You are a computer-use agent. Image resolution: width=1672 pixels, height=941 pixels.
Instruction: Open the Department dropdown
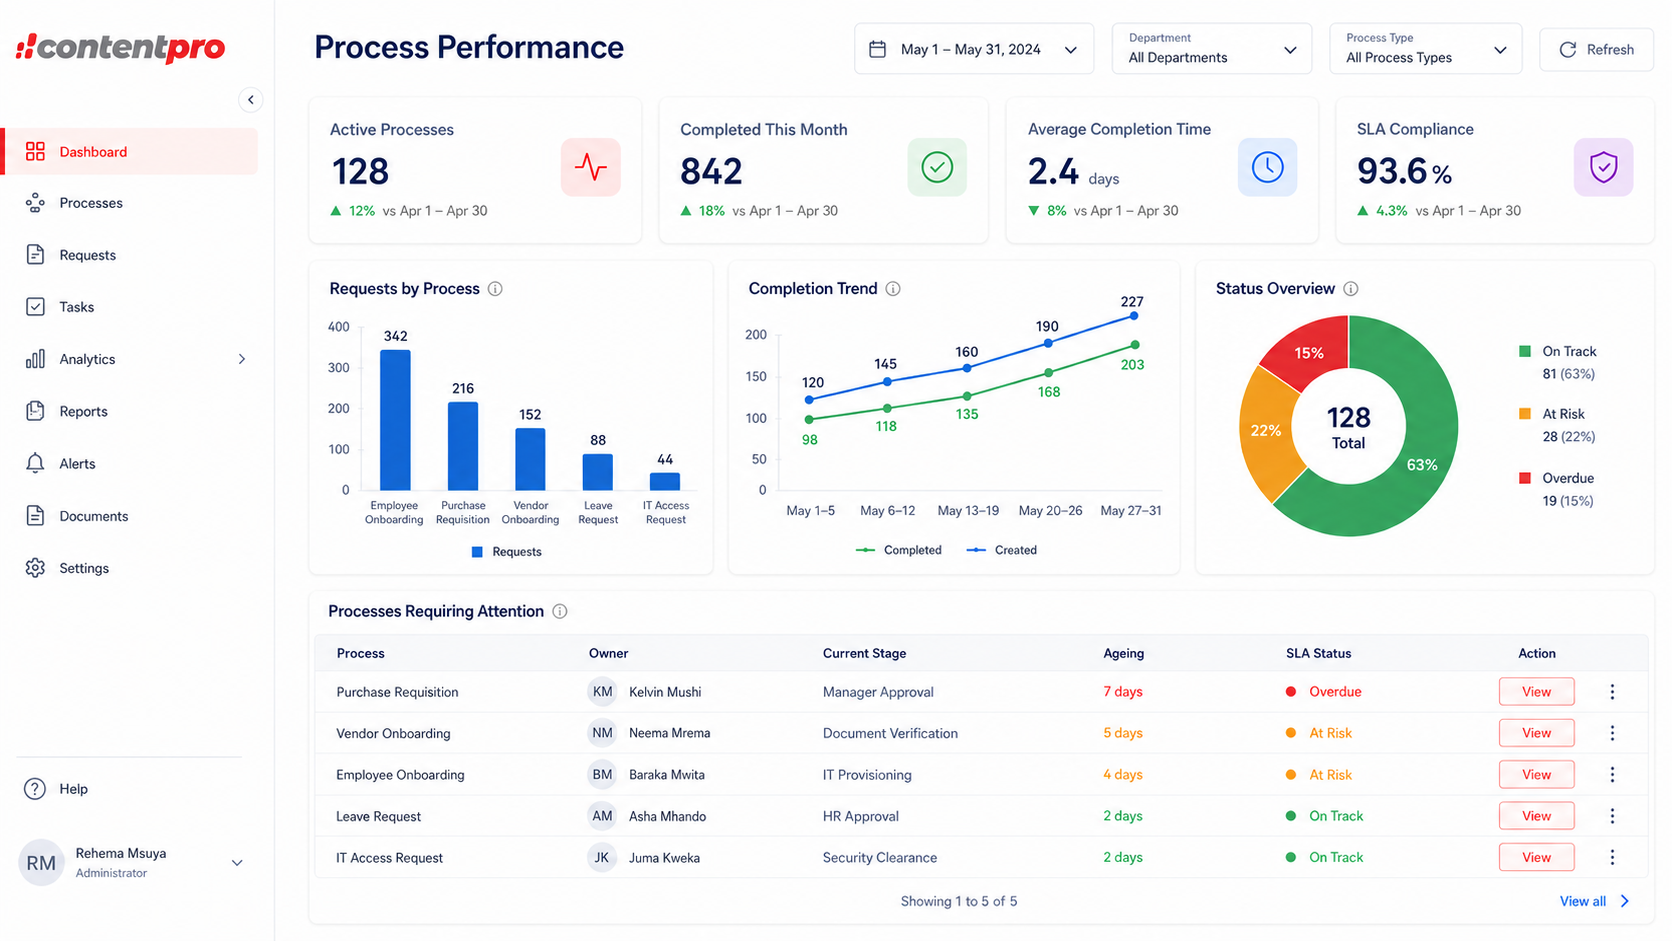[1211, 49]
